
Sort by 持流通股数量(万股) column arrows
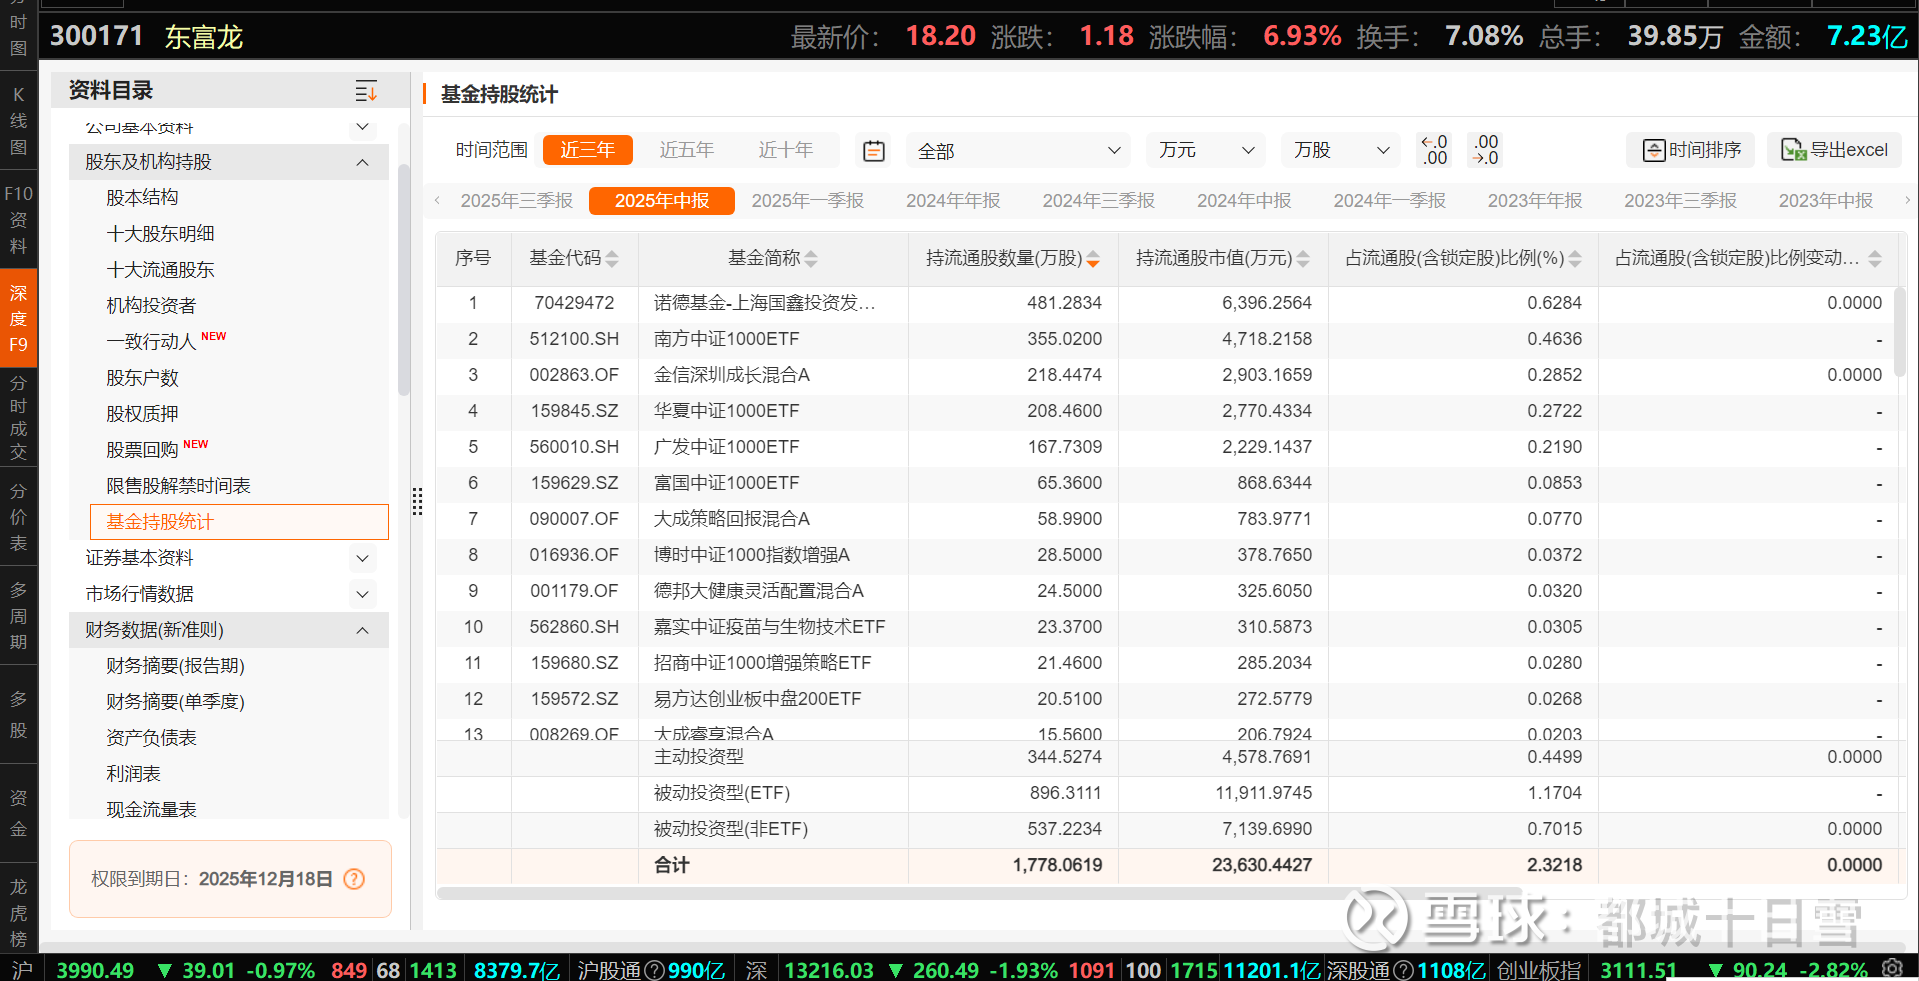(1093, 259)
